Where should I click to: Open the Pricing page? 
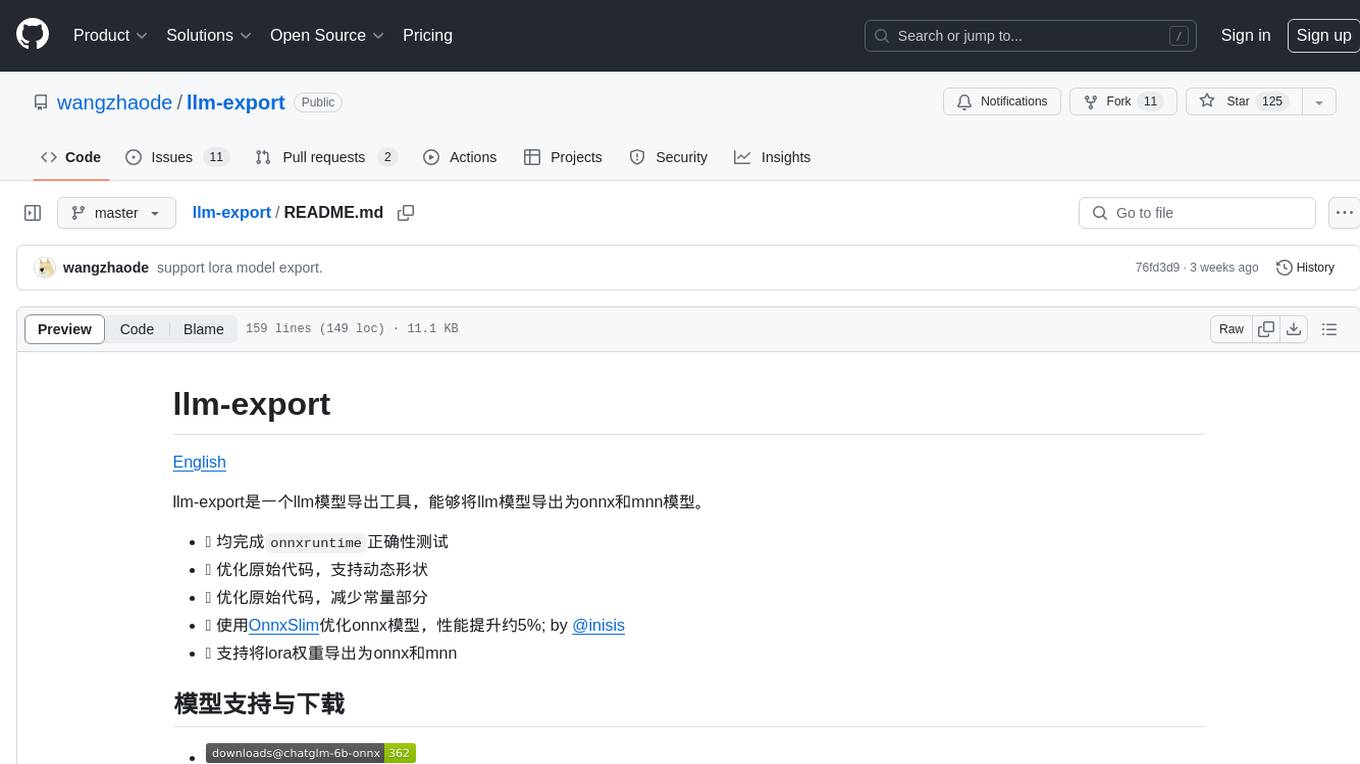click(x=427, y=35)
